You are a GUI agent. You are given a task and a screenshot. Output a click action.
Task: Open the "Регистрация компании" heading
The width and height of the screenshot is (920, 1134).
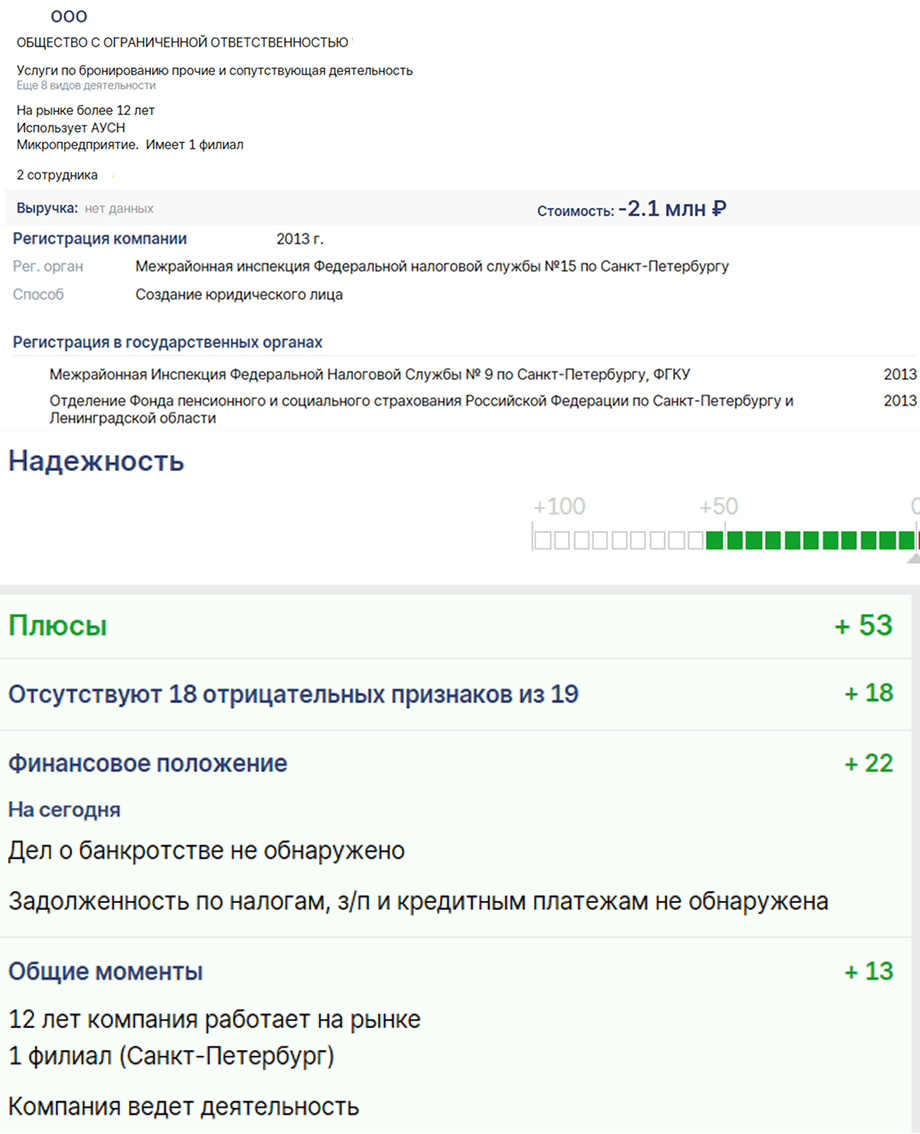pyautogui.click(x=100, y=239)
